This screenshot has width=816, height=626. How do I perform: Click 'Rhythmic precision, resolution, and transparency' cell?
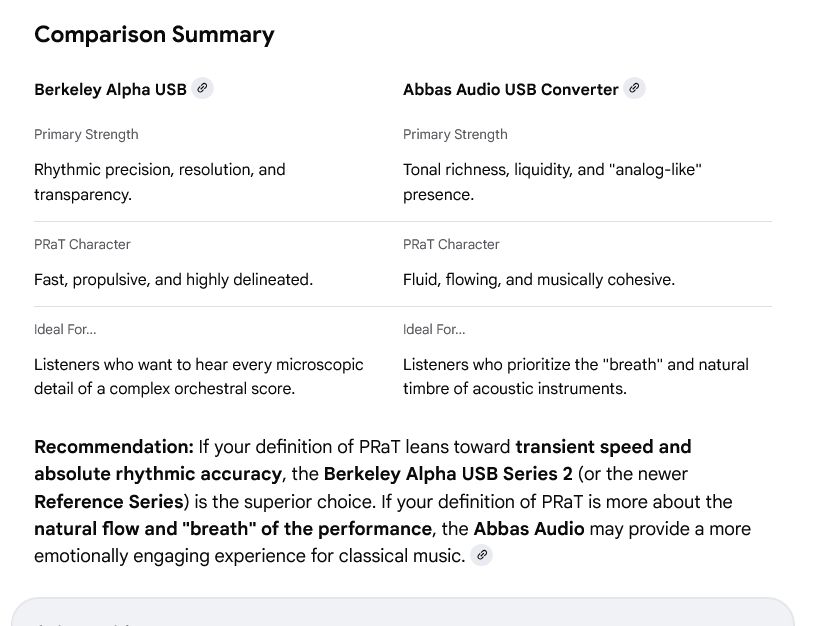(160, 181)
